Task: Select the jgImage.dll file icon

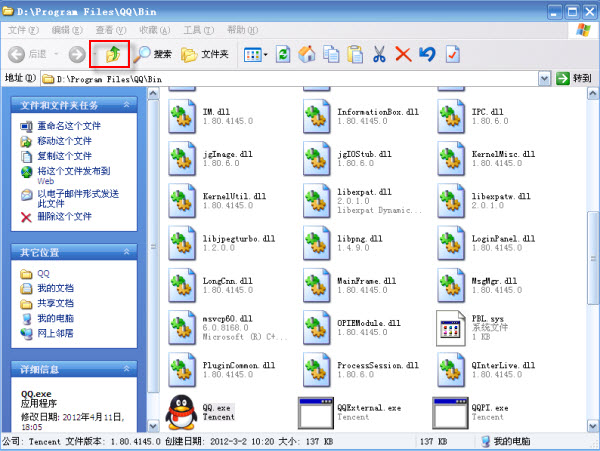Action: [x=182, y=158]
